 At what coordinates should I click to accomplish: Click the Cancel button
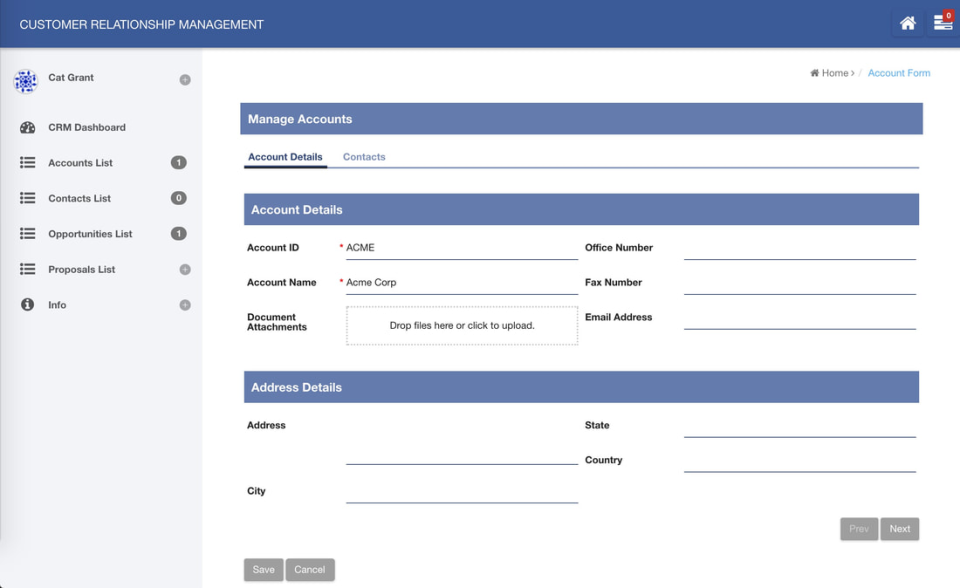[310, 569]
